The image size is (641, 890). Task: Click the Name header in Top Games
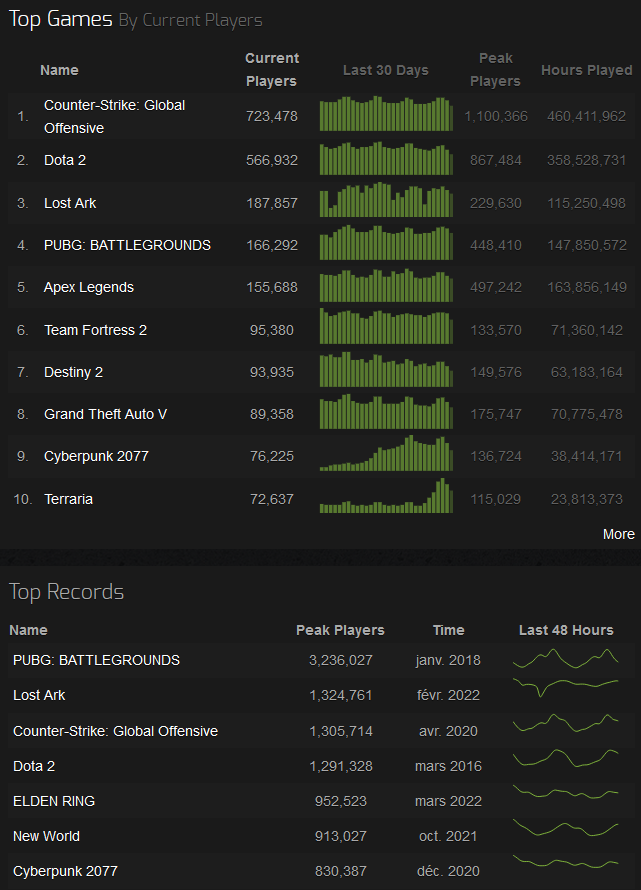point(59,70)
